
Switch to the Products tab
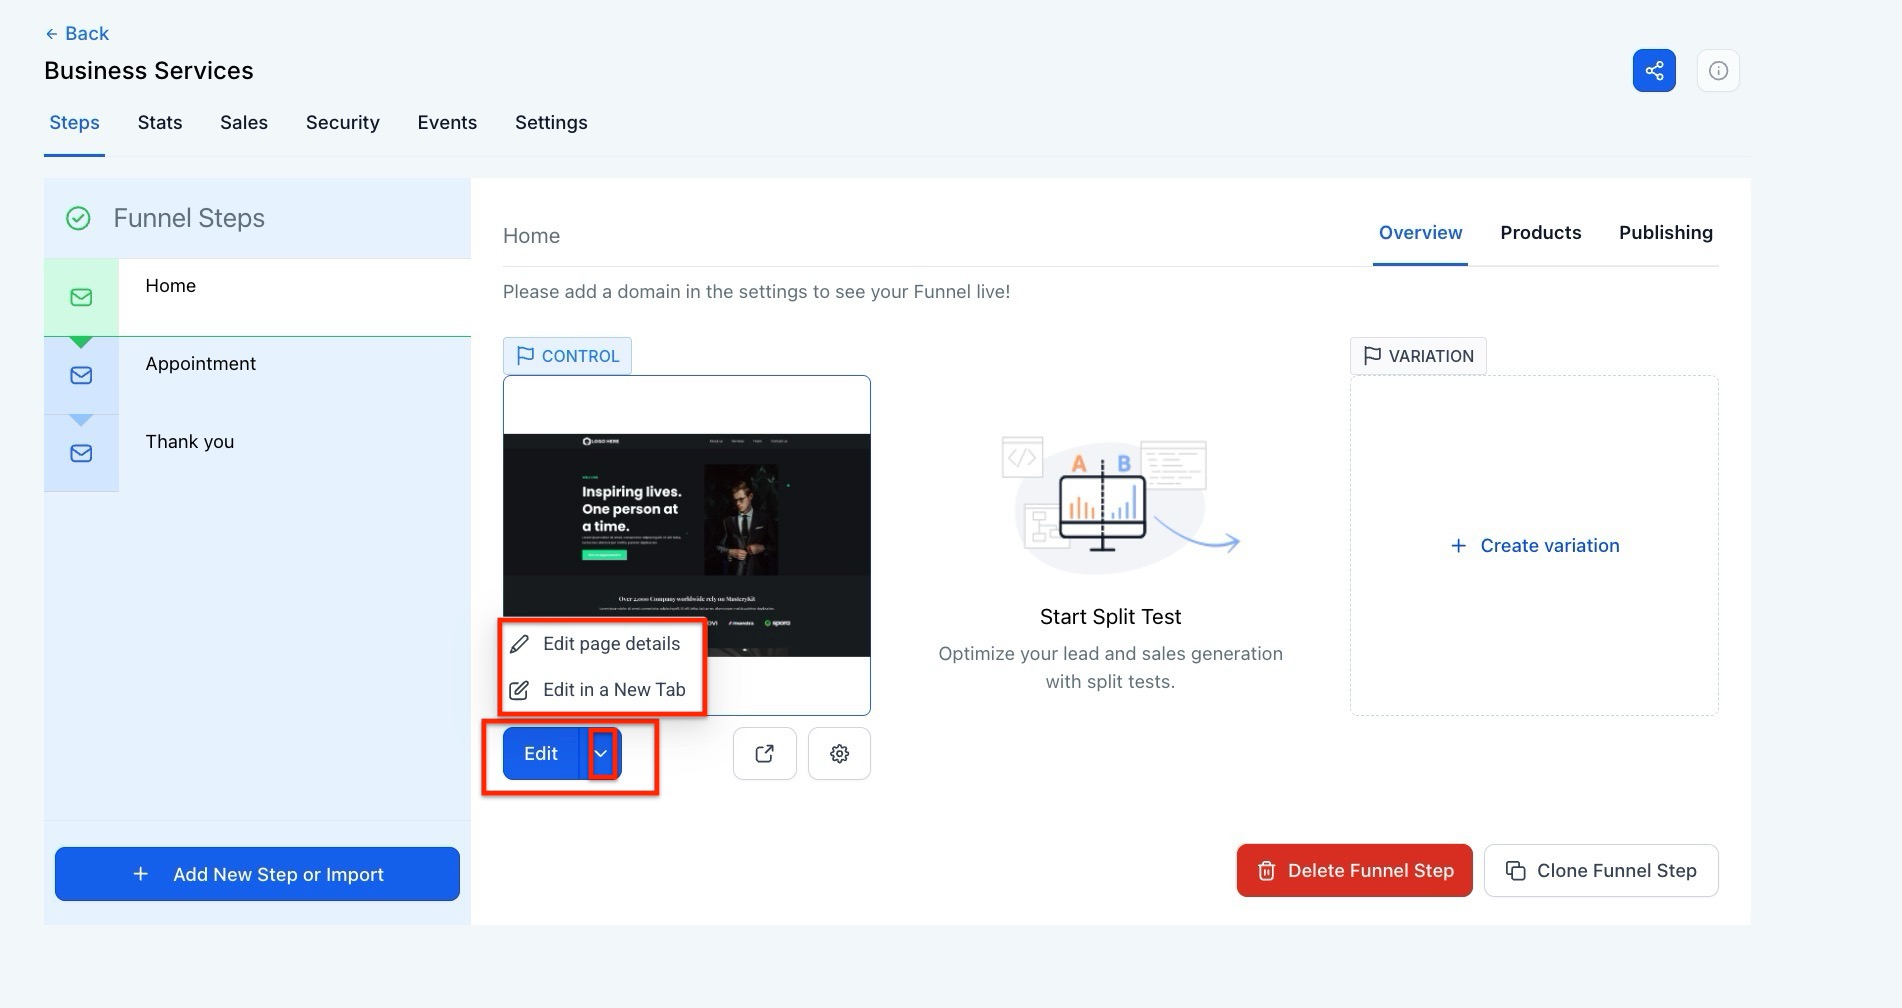pyautogui.click(x=1540, y=233)
